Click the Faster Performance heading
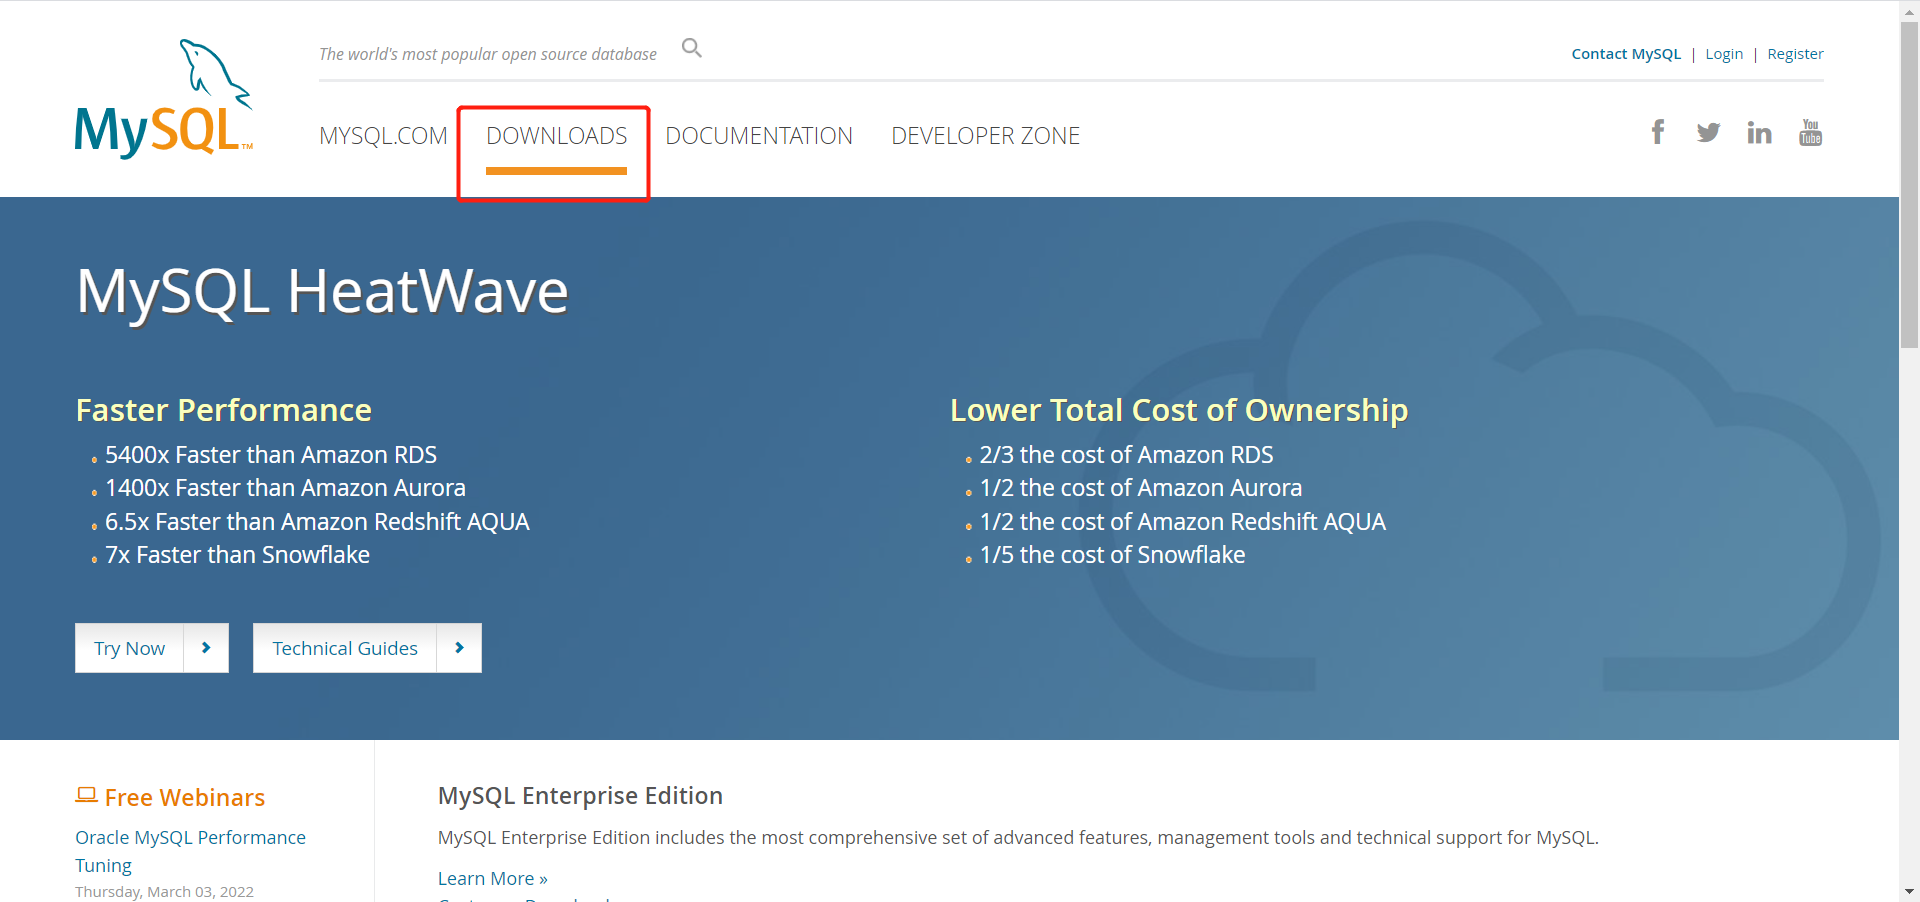1920x902 pixels. [x=224, y=410]
